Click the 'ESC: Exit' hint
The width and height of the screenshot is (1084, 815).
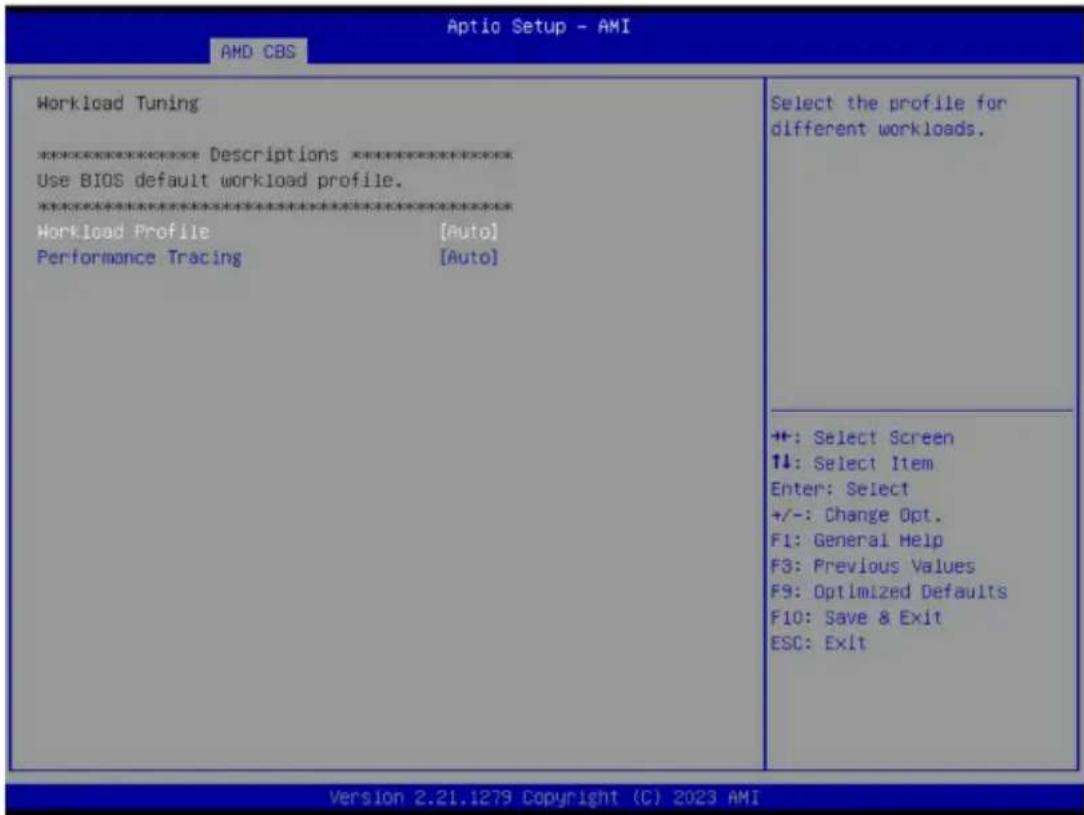click(818, 643)
